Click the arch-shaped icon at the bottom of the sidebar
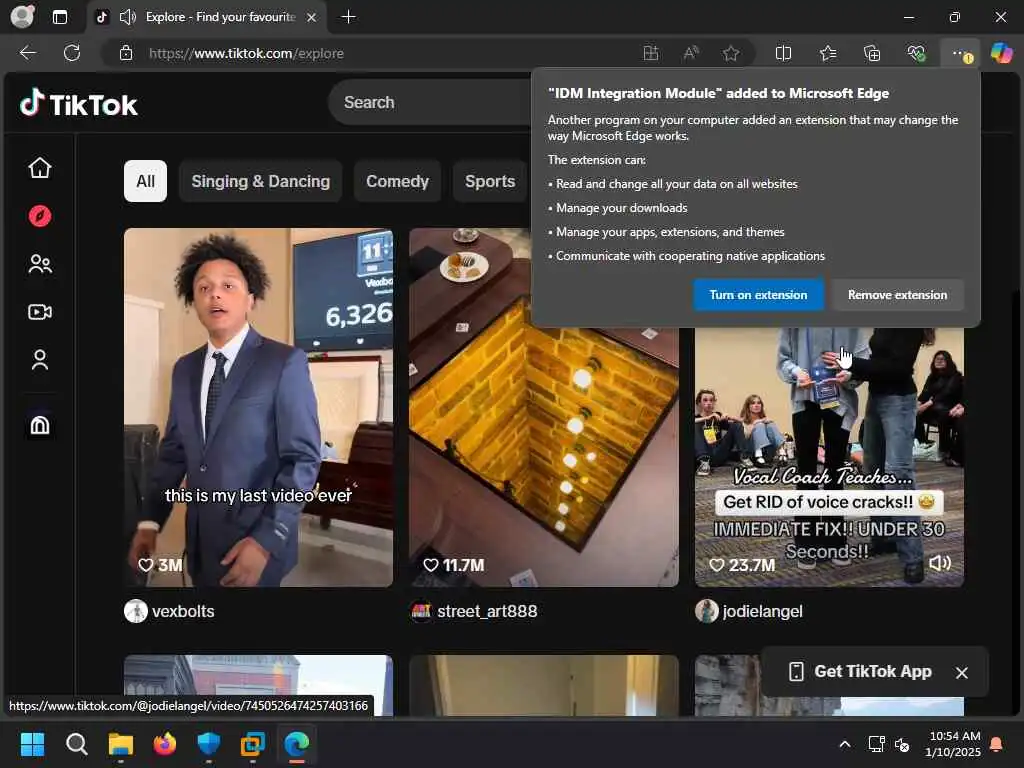 [40, 425]
